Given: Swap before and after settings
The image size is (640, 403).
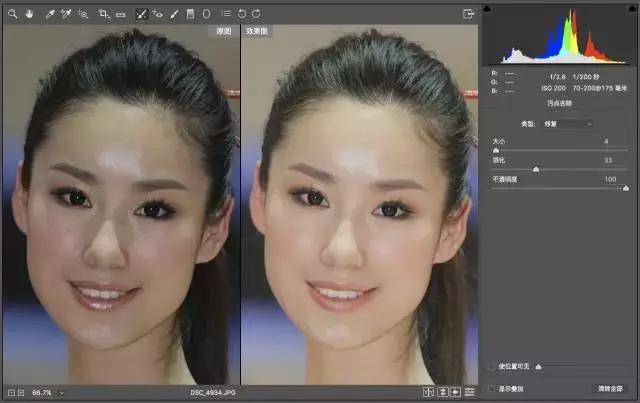Looking at the screenshot, I should pos(443,392).
